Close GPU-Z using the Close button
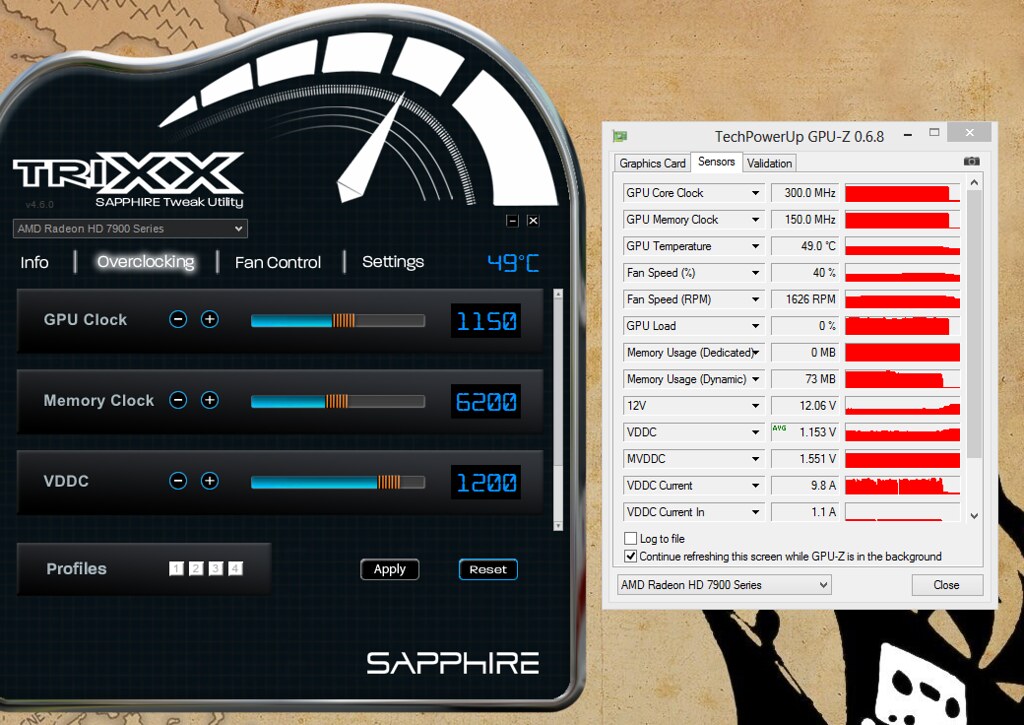The width and height of the screenshot is (1024, 725). click(x=947, y=585)
